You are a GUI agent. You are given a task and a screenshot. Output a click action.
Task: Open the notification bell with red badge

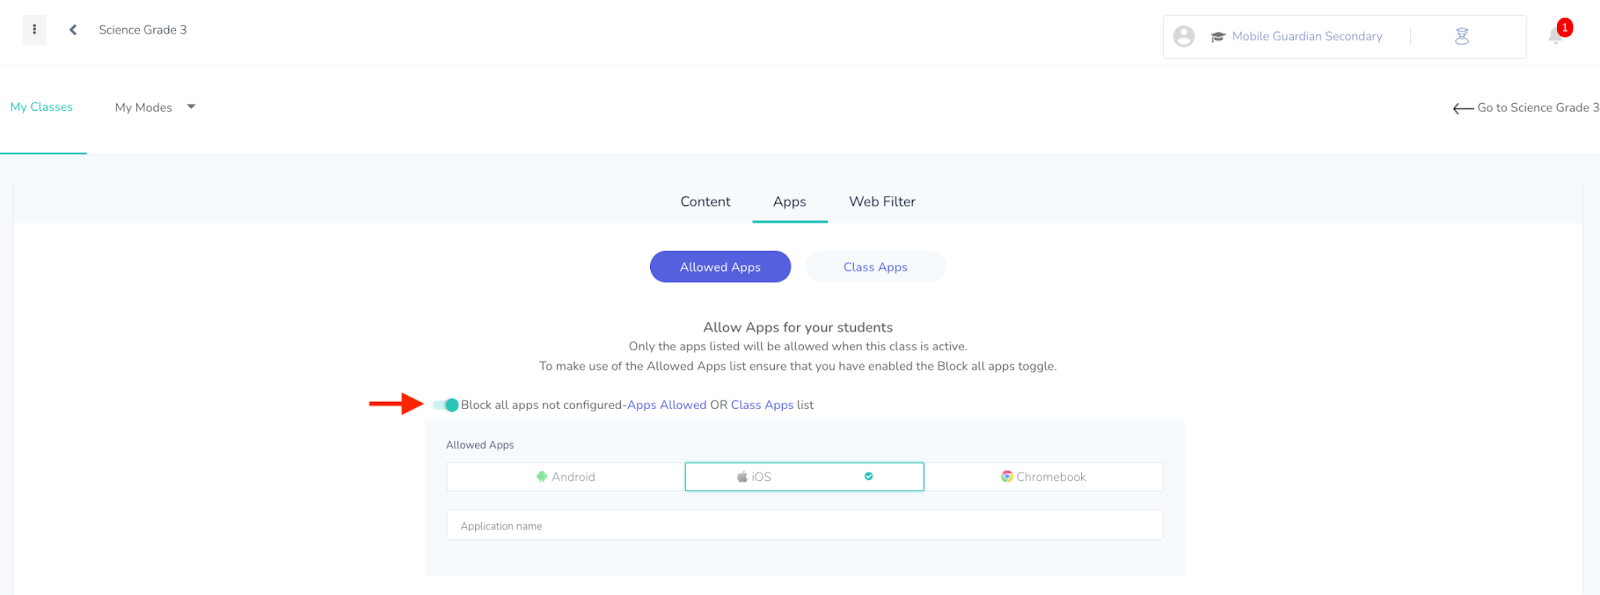tap(1557, 34)
